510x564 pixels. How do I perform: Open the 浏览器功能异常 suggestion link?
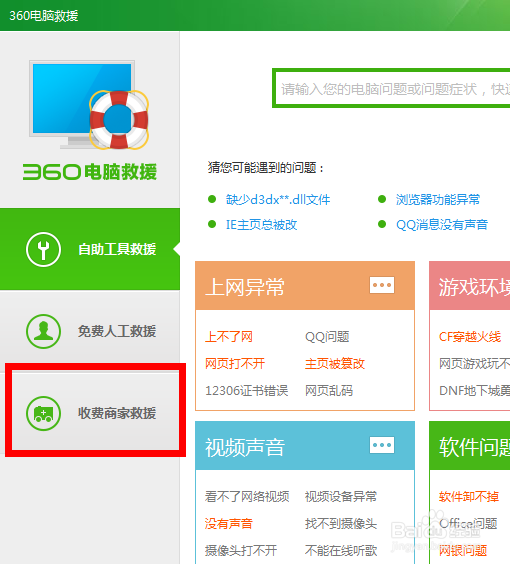coord(438,200)
